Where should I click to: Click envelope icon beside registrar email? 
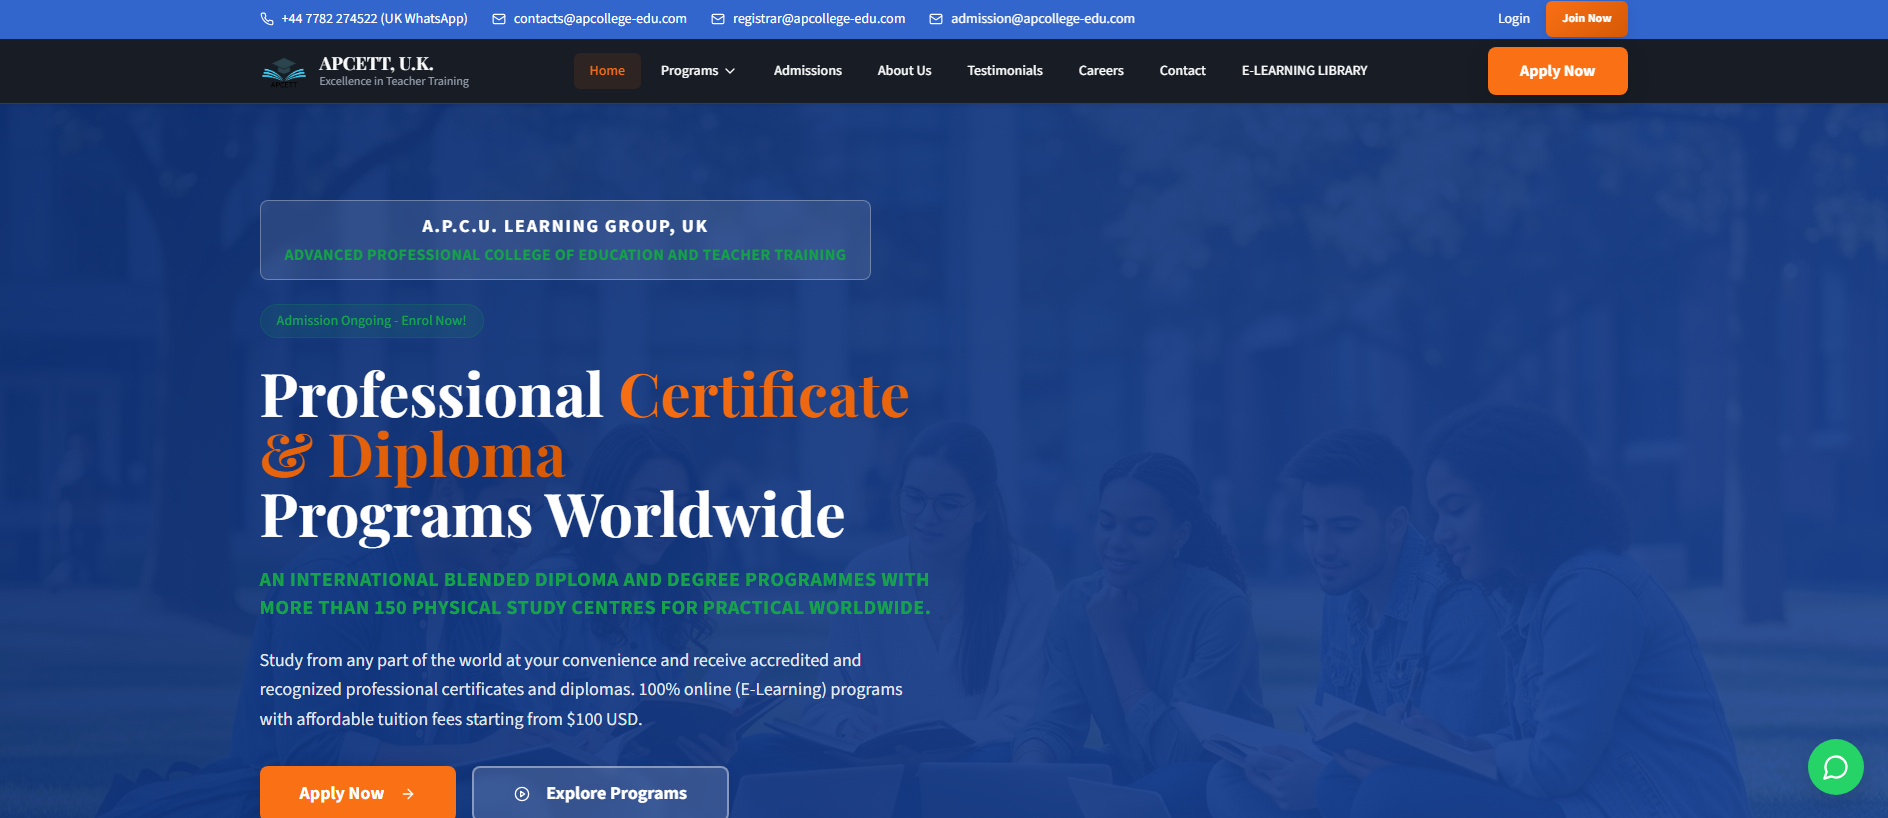(x=718, y=19)
